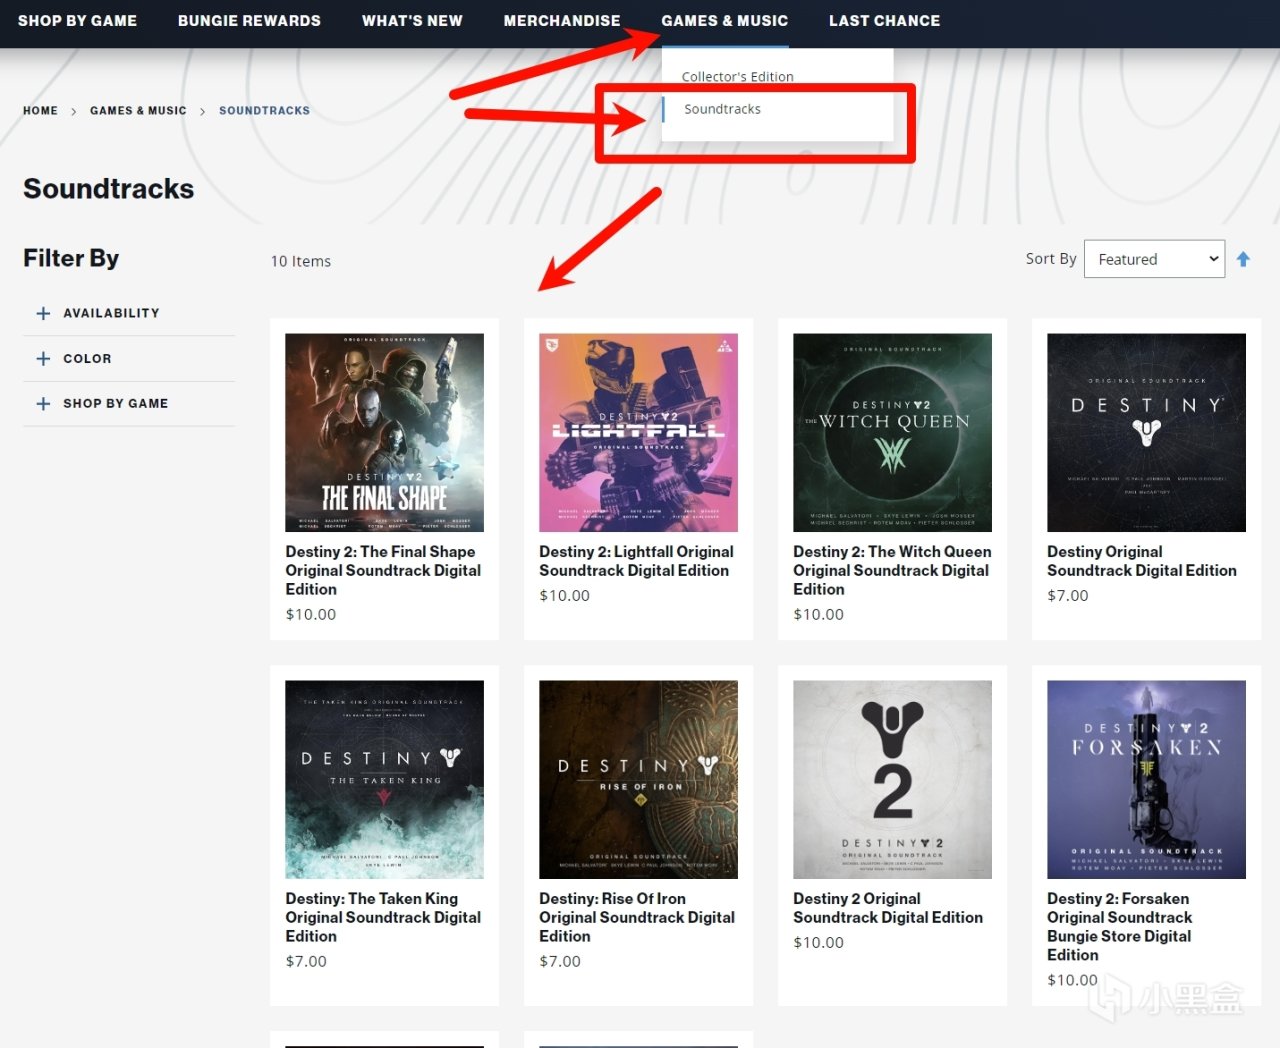This screenshot has height=1048, width=1280.
Task: Click Destiny: The Taken King title link
Action: (383, 917)
